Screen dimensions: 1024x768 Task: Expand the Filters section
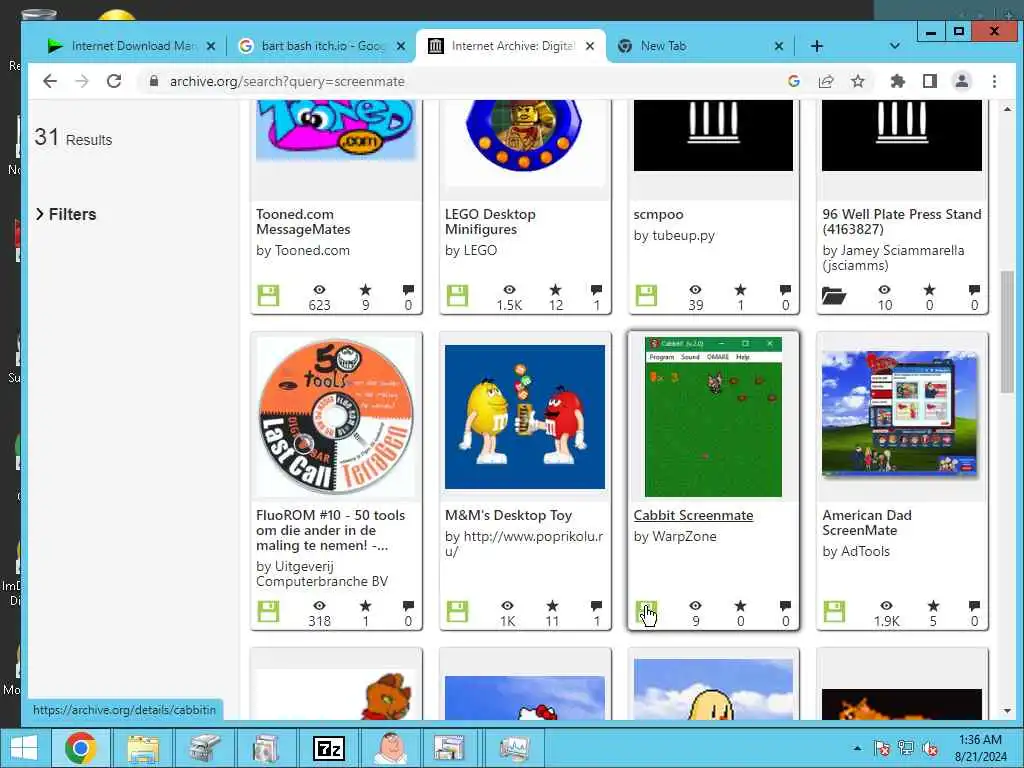coord(66,214)
